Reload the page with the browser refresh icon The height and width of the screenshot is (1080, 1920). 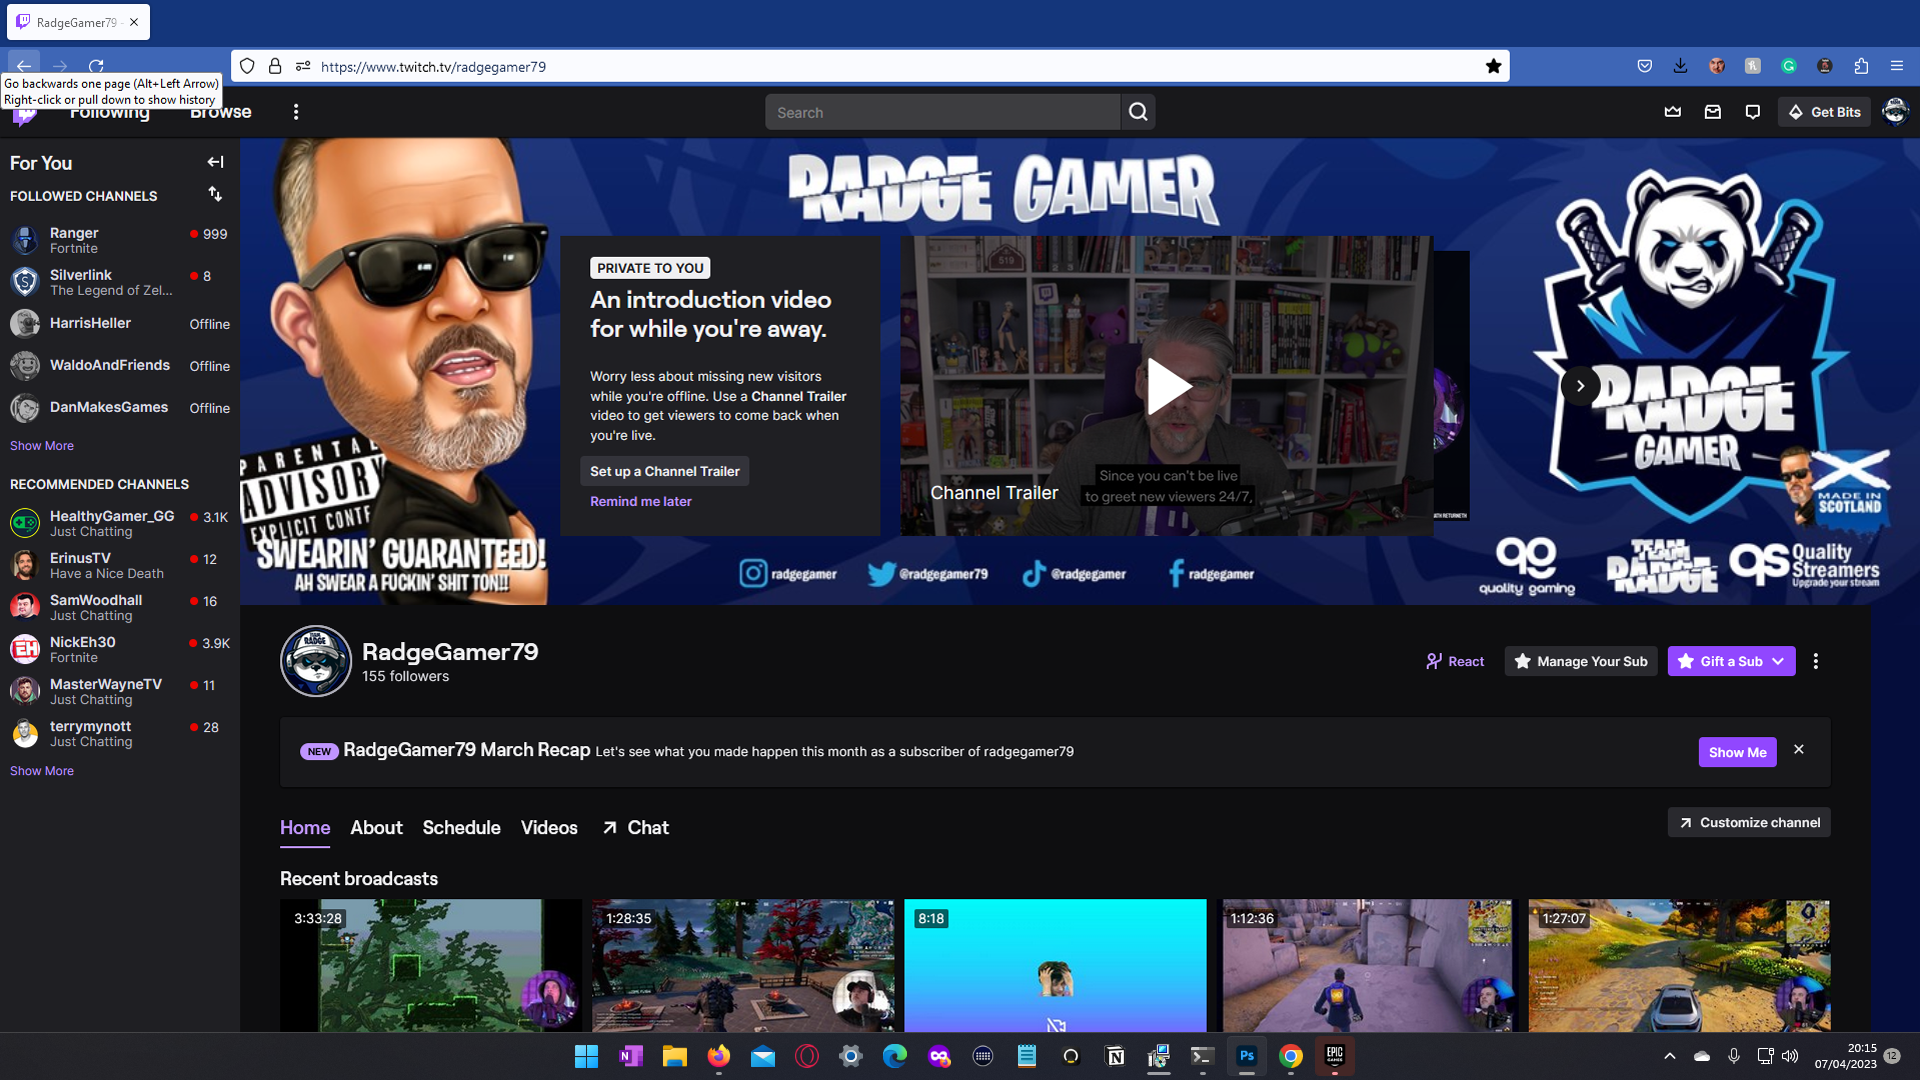tap(96, 66)
